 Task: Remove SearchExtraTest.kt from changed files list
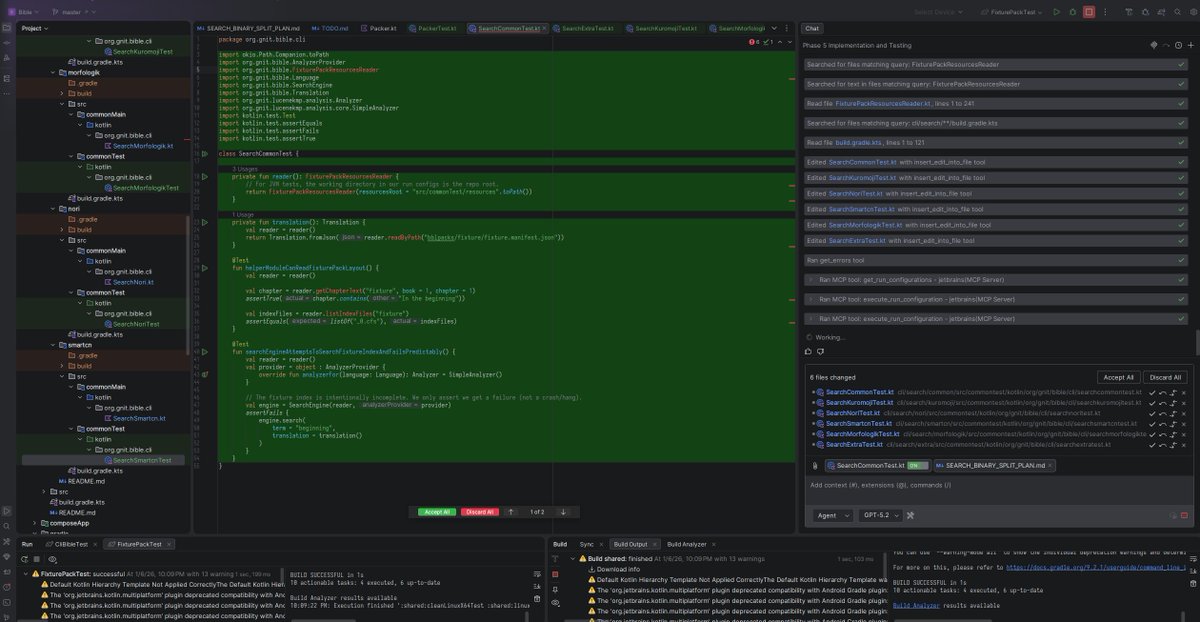pyautogui.click(x=1184, y=445)
